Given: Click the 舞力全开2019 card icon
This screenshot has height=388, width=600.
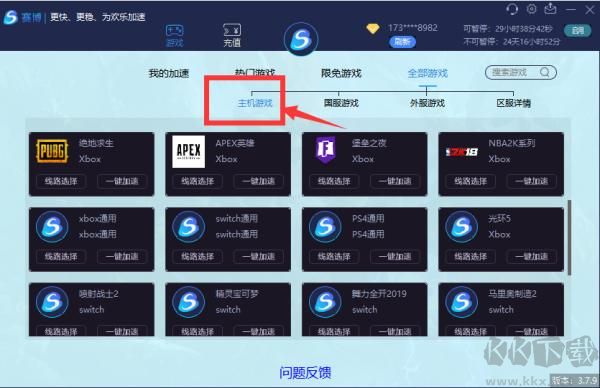Looking at the screenshot, I should click(x=325, y=302).
